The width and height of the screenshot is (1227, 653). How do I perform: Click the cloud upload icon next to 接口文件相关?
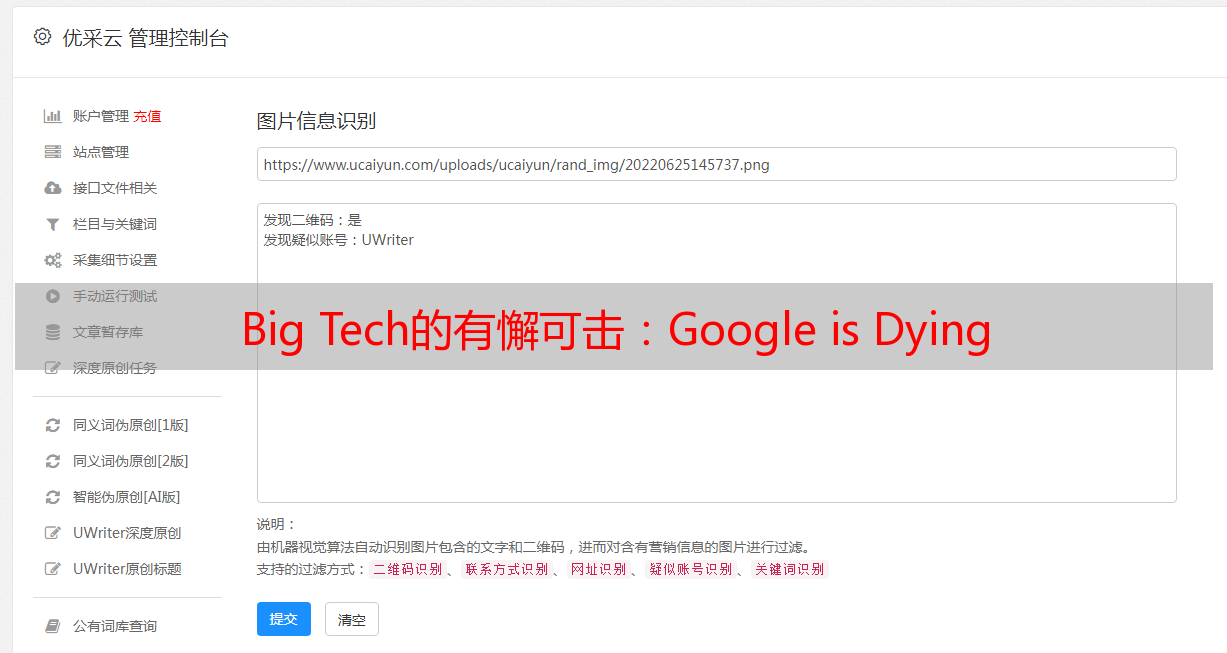click(53, 188)
